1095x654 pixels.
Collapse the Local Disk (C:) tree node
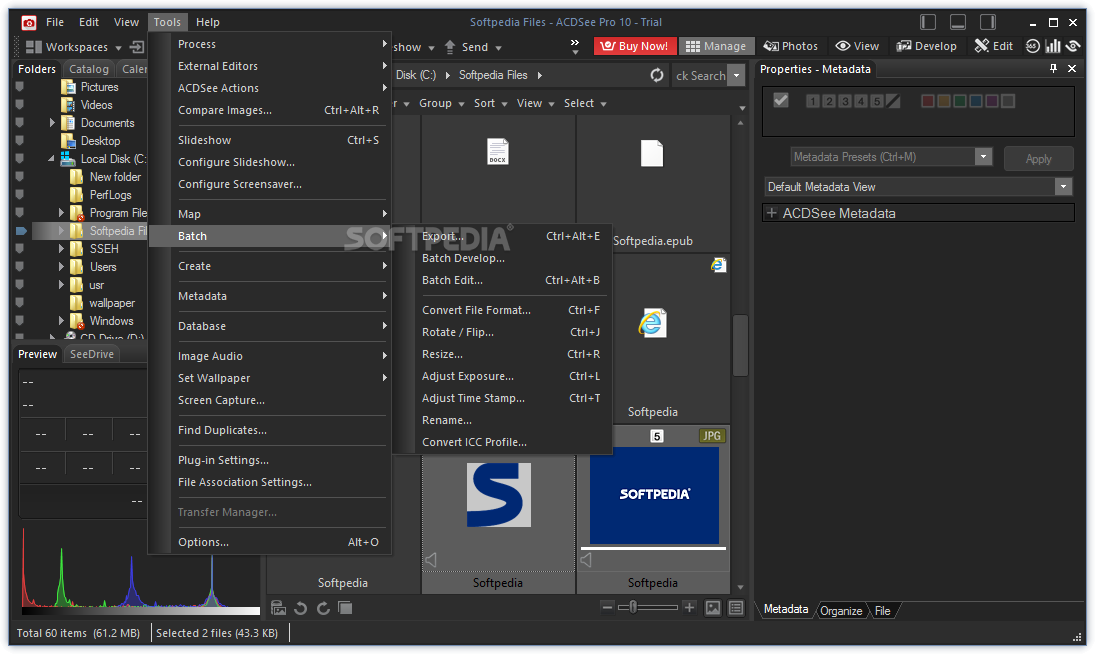click(51, 158)
